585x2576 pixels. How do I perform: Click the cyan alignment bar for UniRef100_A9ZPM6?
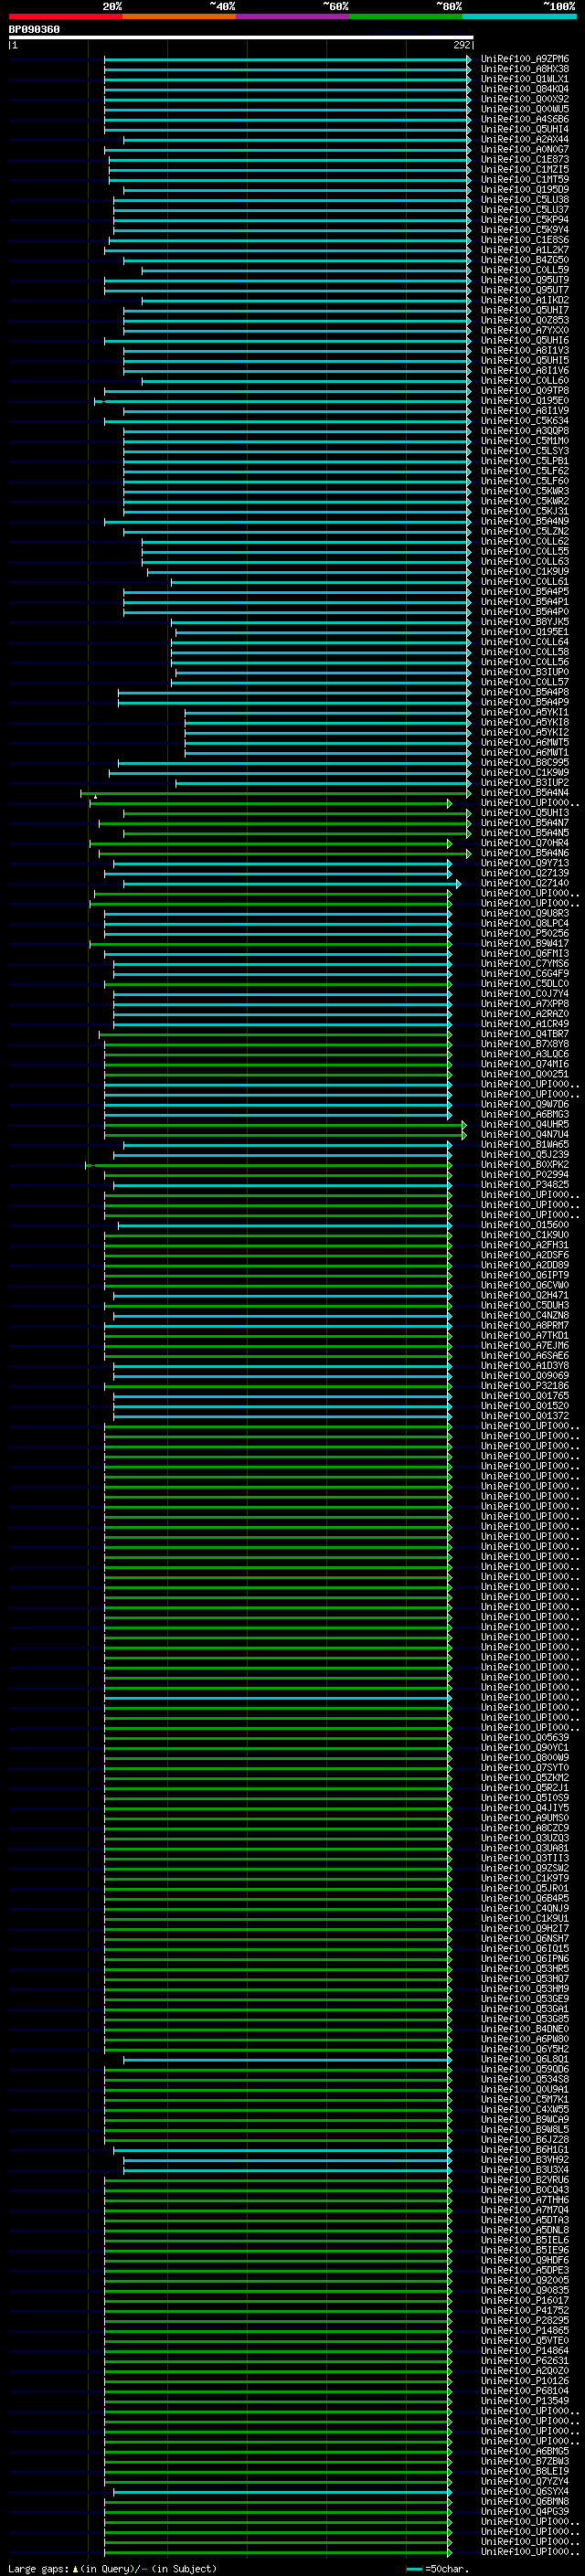pos(286,59)
